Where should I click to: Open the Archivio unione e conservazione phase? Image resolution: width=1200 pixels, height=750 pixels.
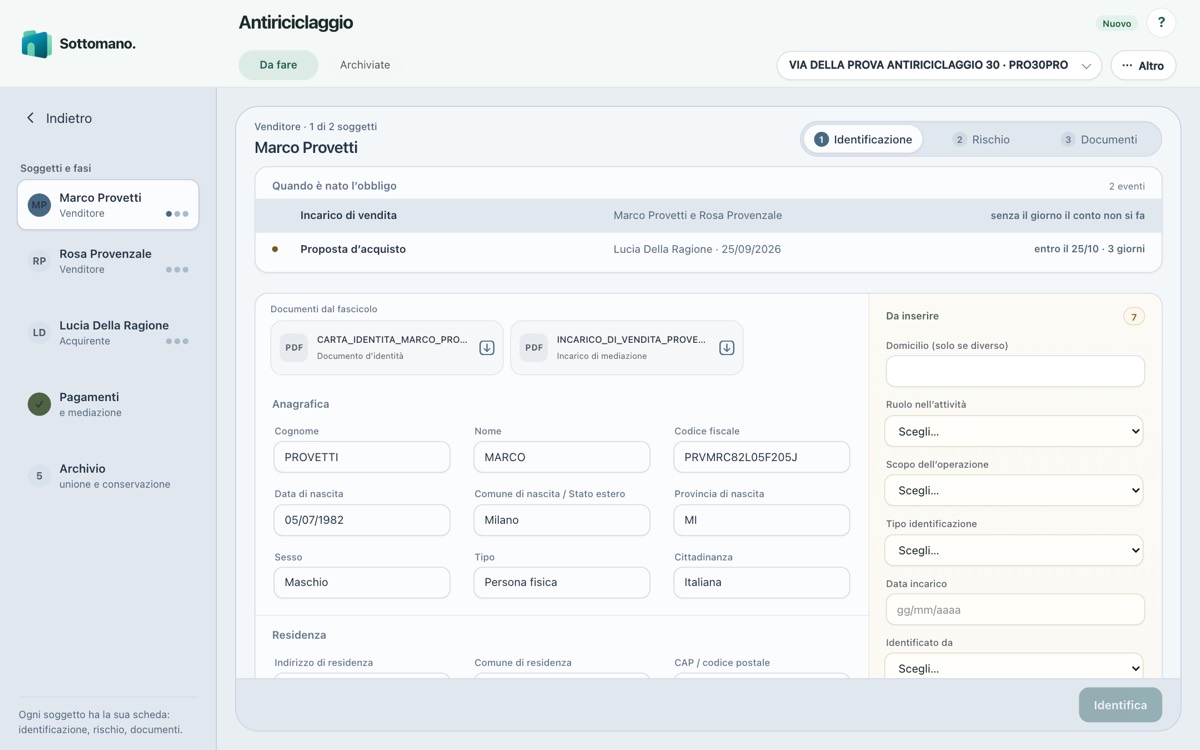point(108,476)
